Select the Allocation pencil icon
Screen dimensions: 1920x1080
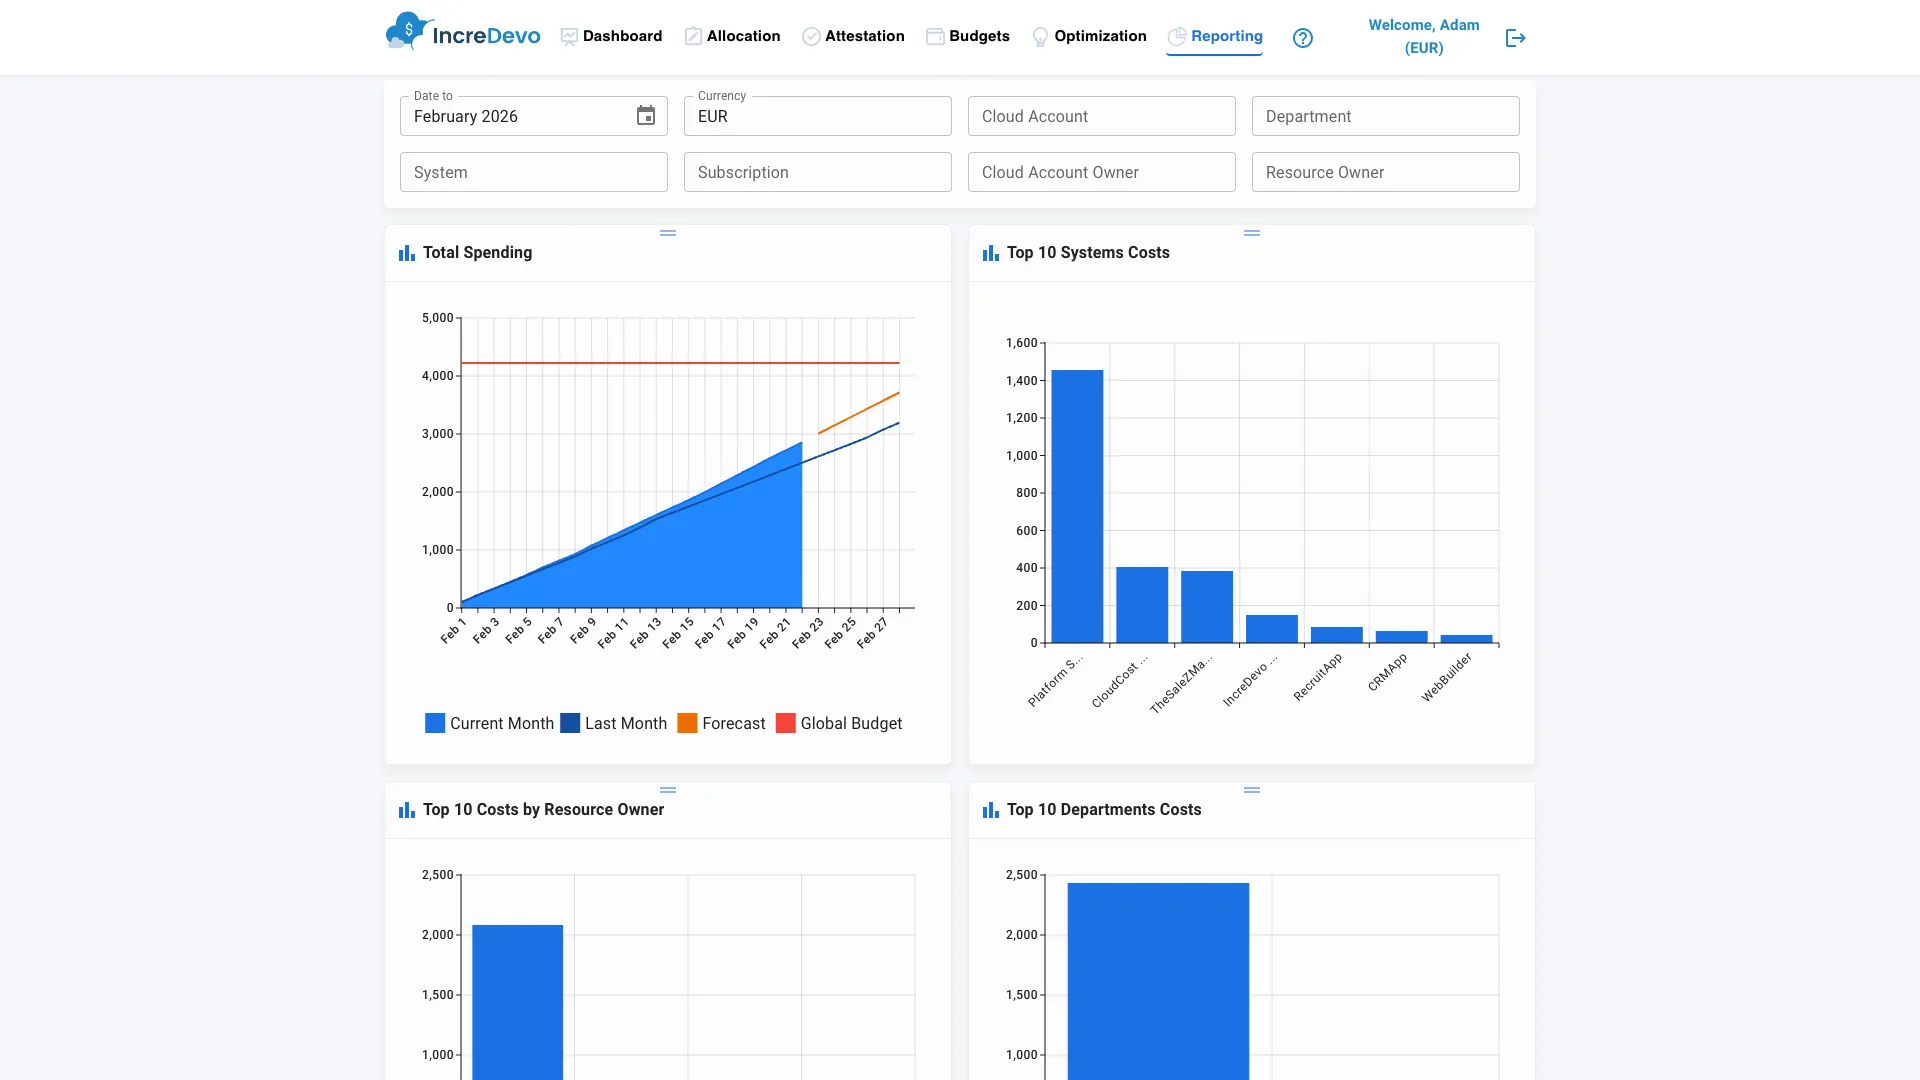point(692,36)
